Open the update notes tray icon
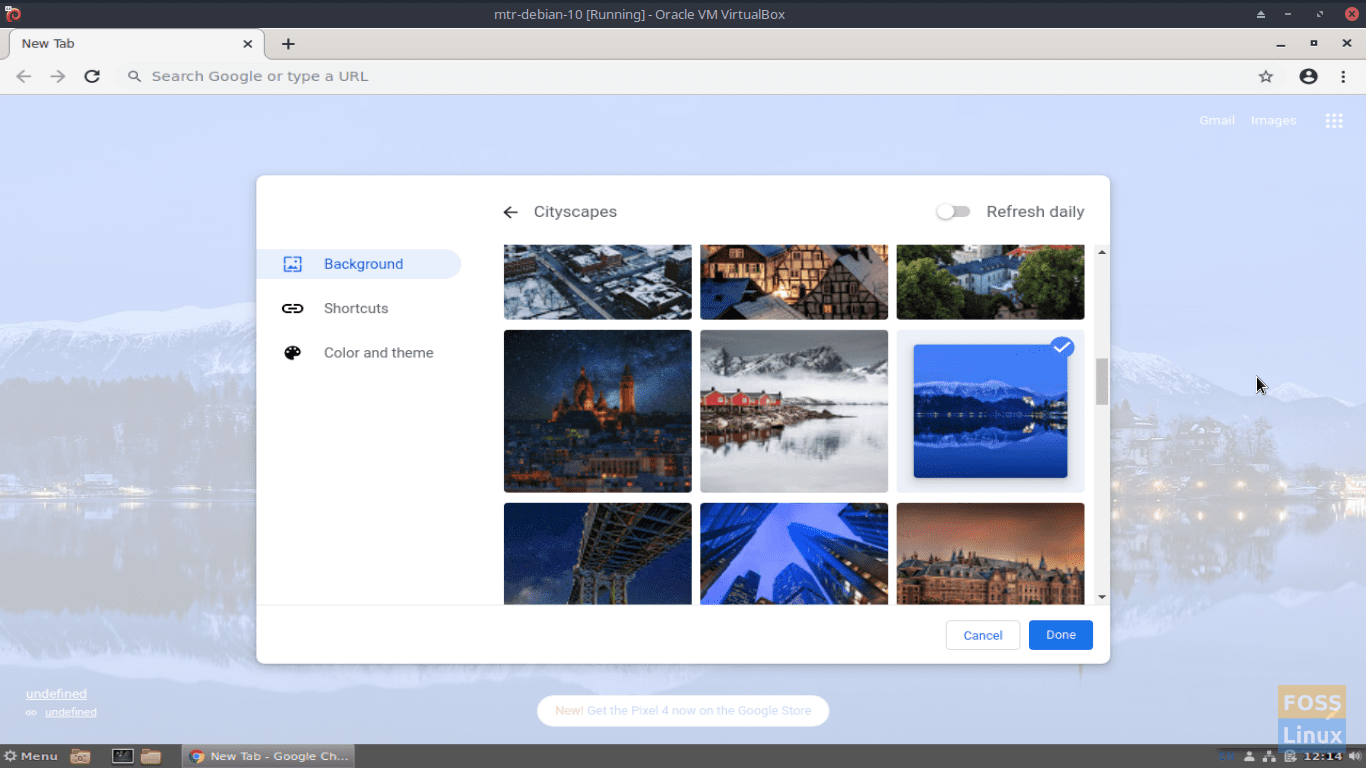 coord(1291,756)
